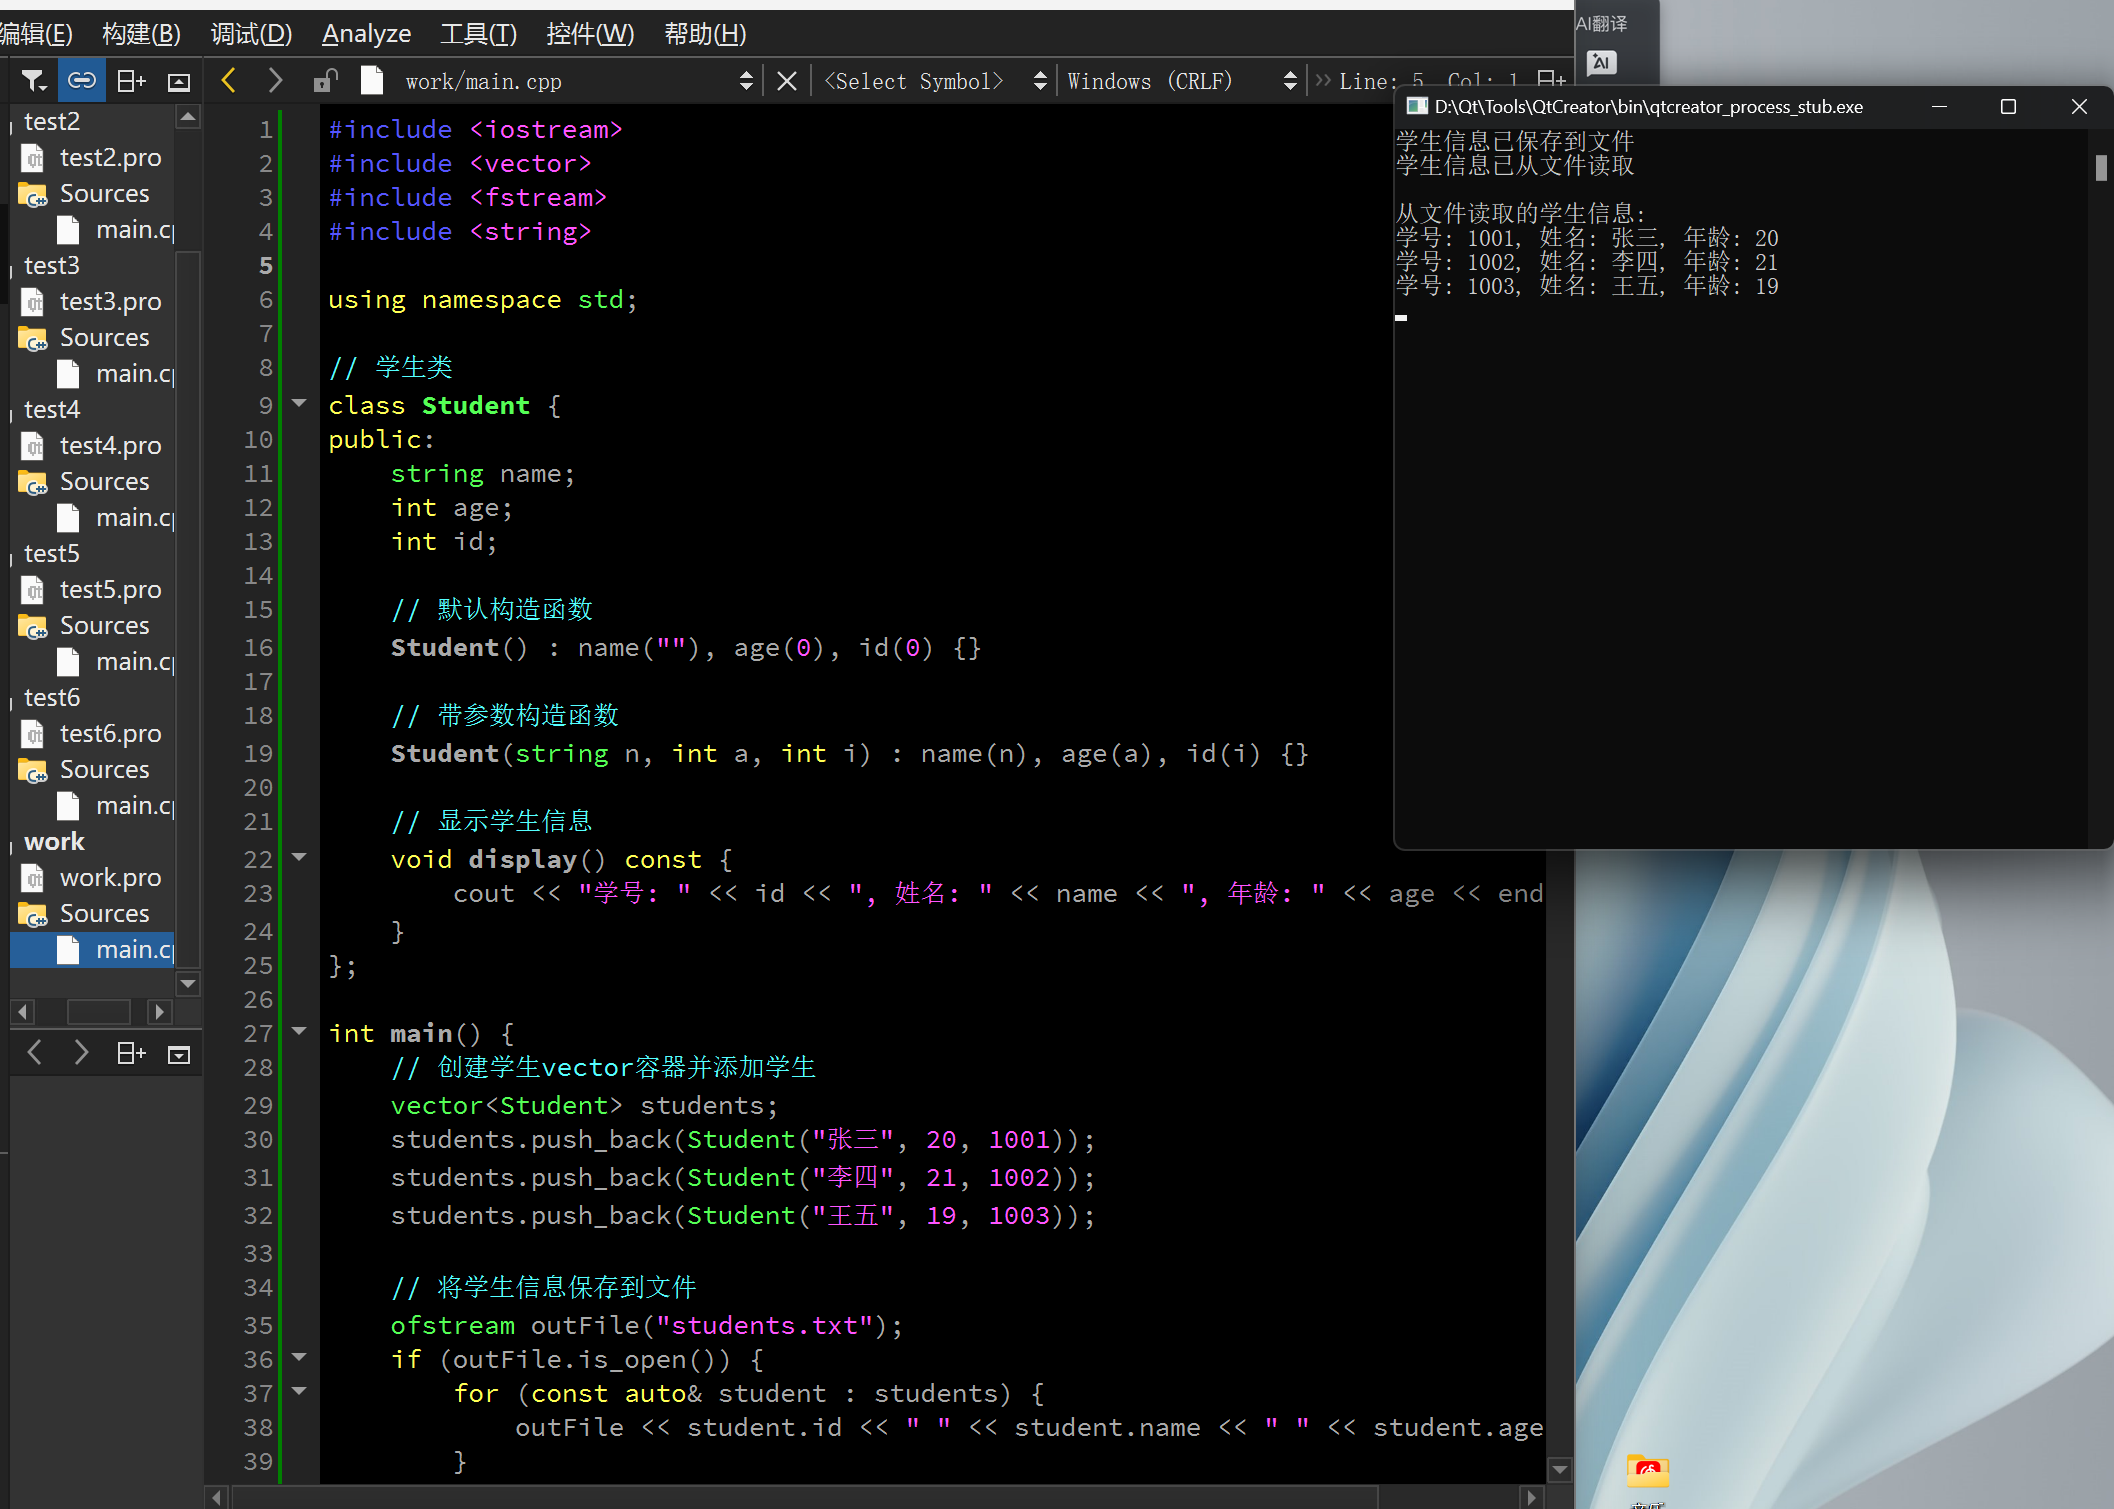Toggle synchronize with editor link icon

point(82,81)
